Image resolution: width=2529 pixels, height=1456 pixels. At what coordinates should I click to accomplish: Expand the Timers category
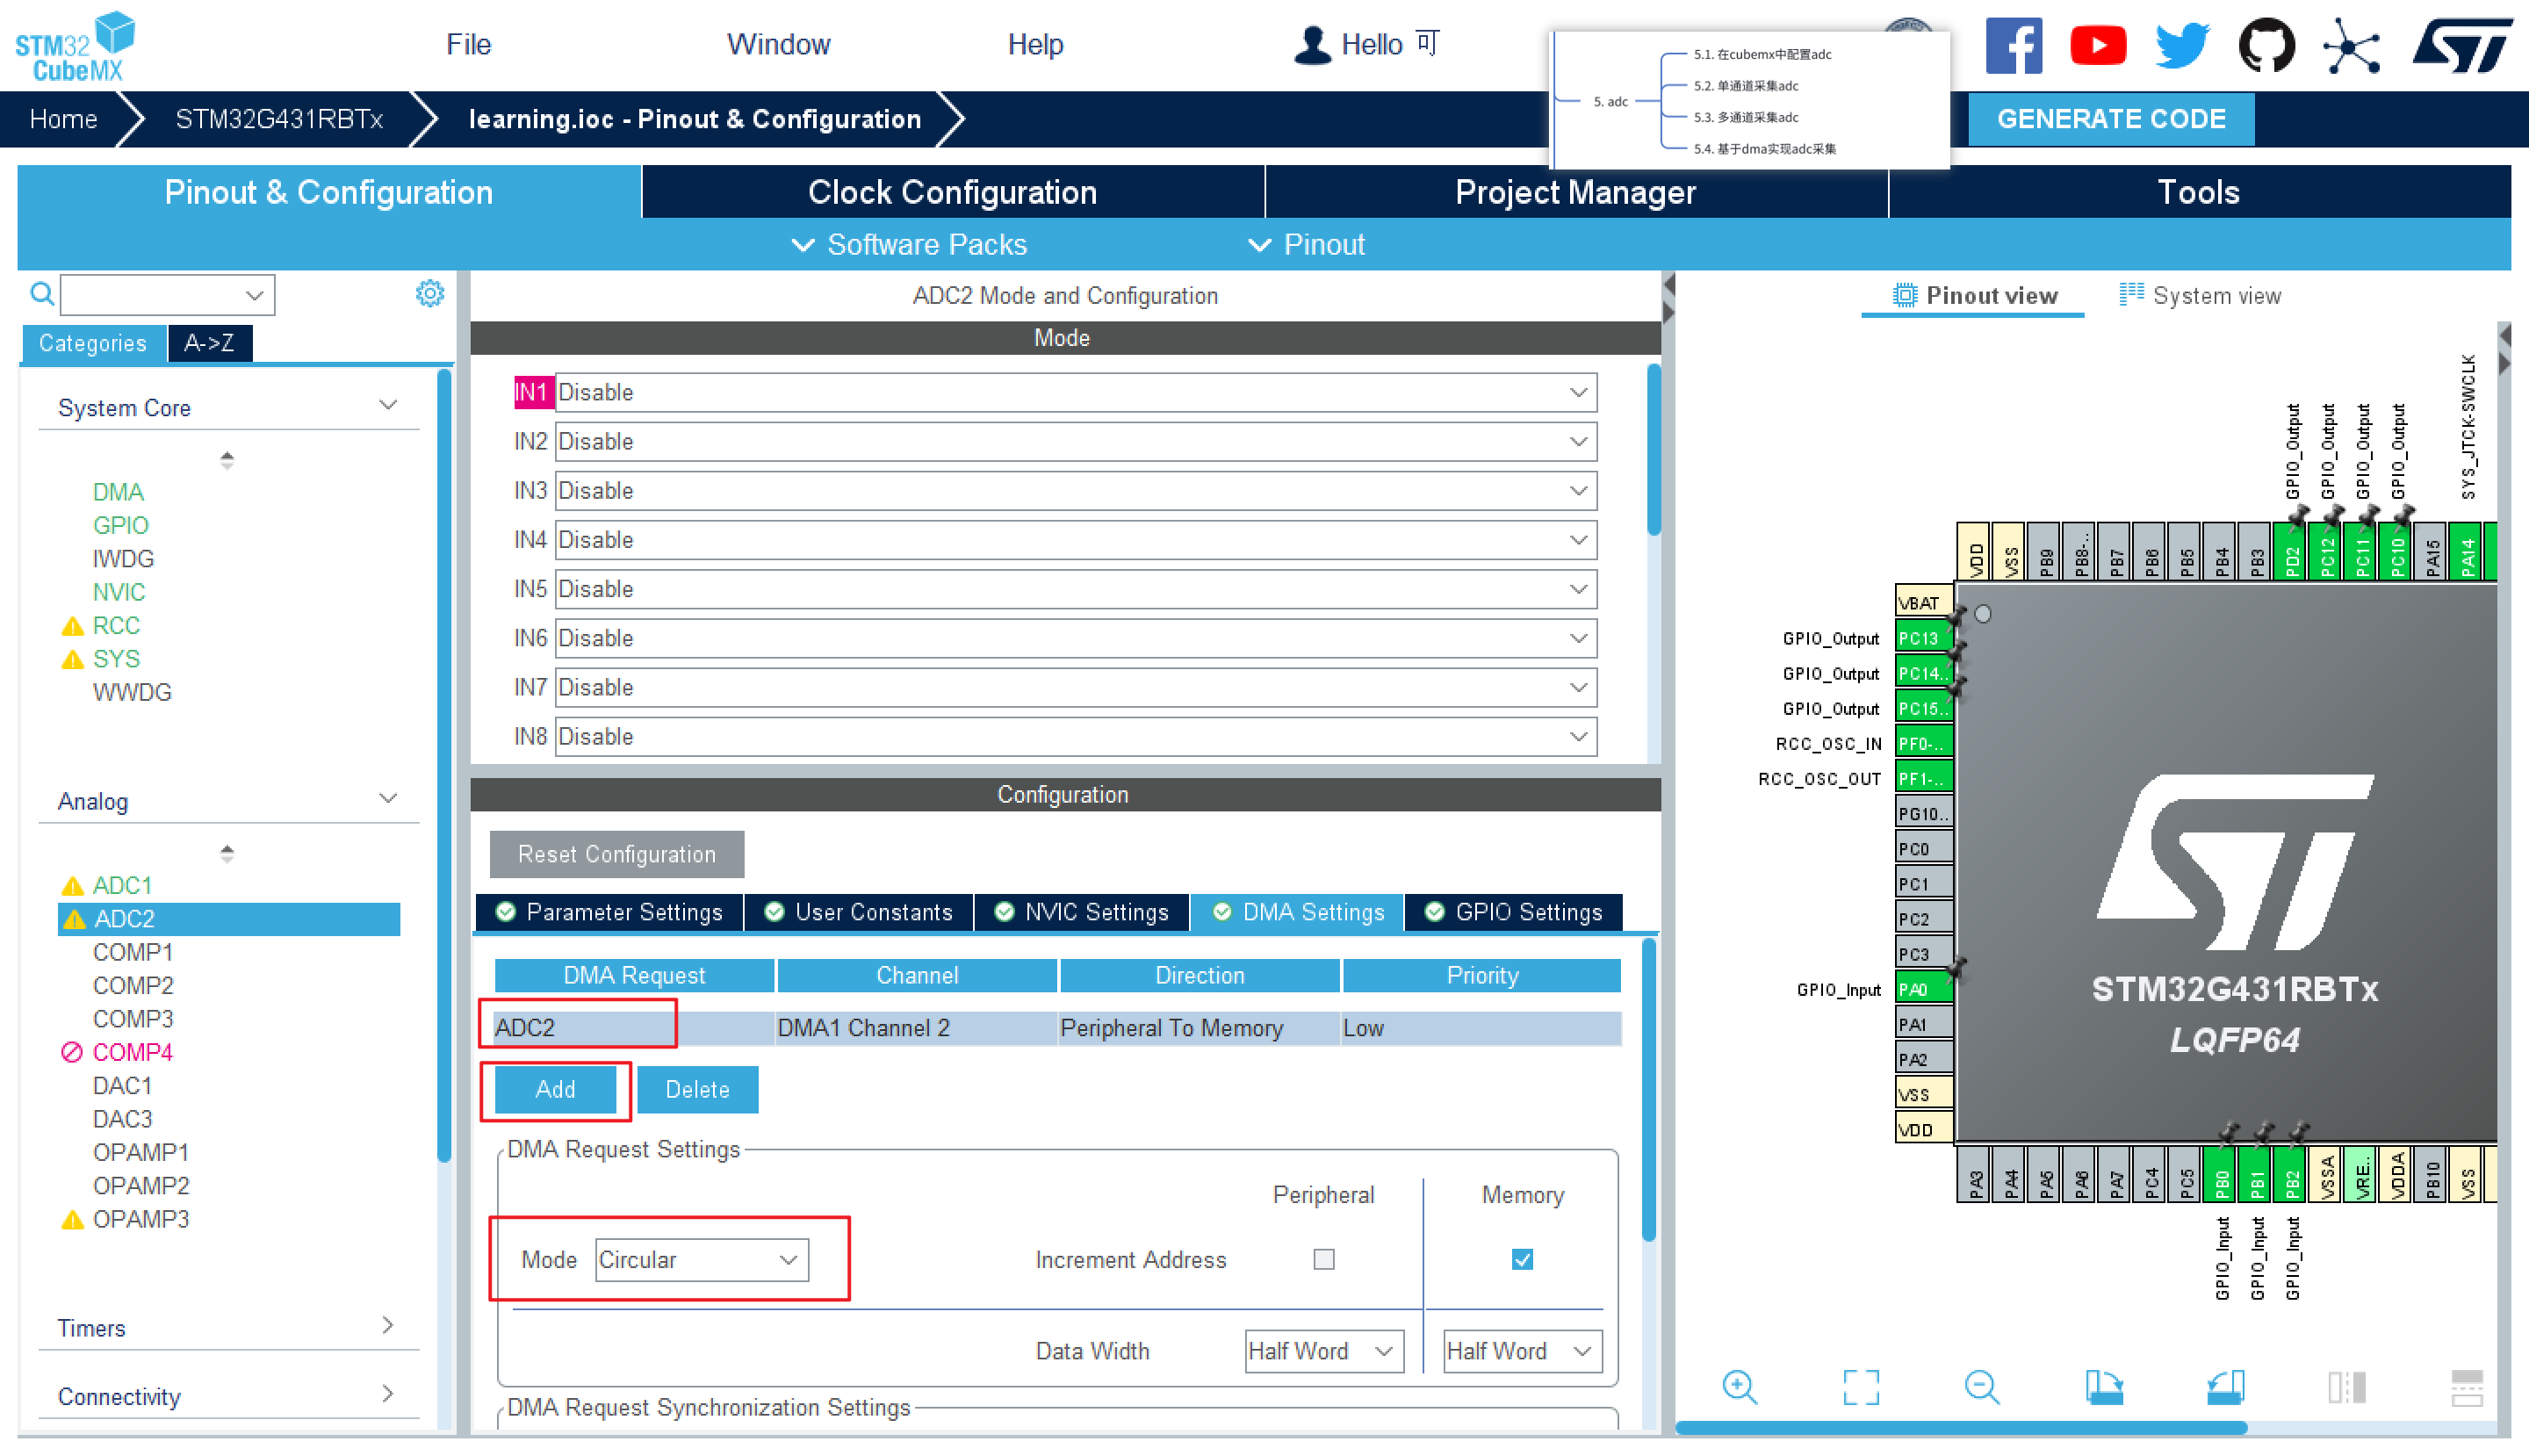388,1326
